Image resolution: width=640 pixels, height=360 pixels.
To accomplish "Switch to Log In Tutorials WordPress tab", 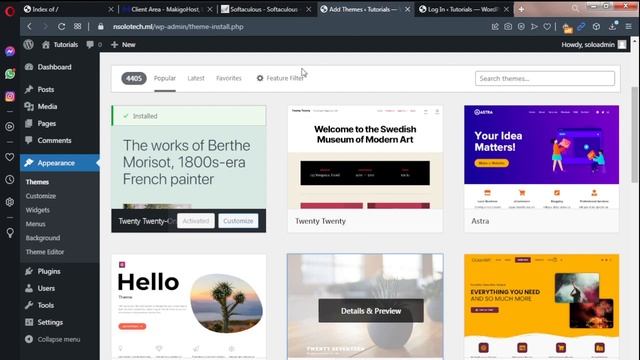I will [x=464, y=9].
